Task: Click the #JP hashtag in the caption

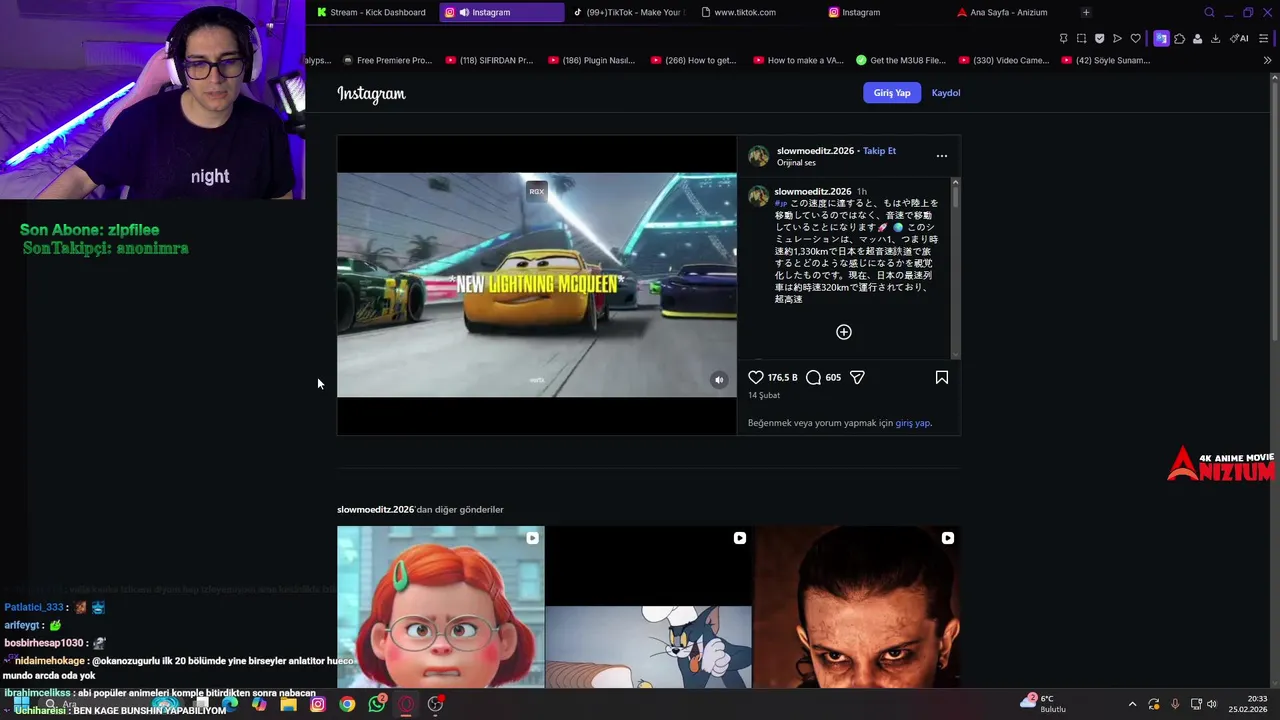Action: point(781,203)
